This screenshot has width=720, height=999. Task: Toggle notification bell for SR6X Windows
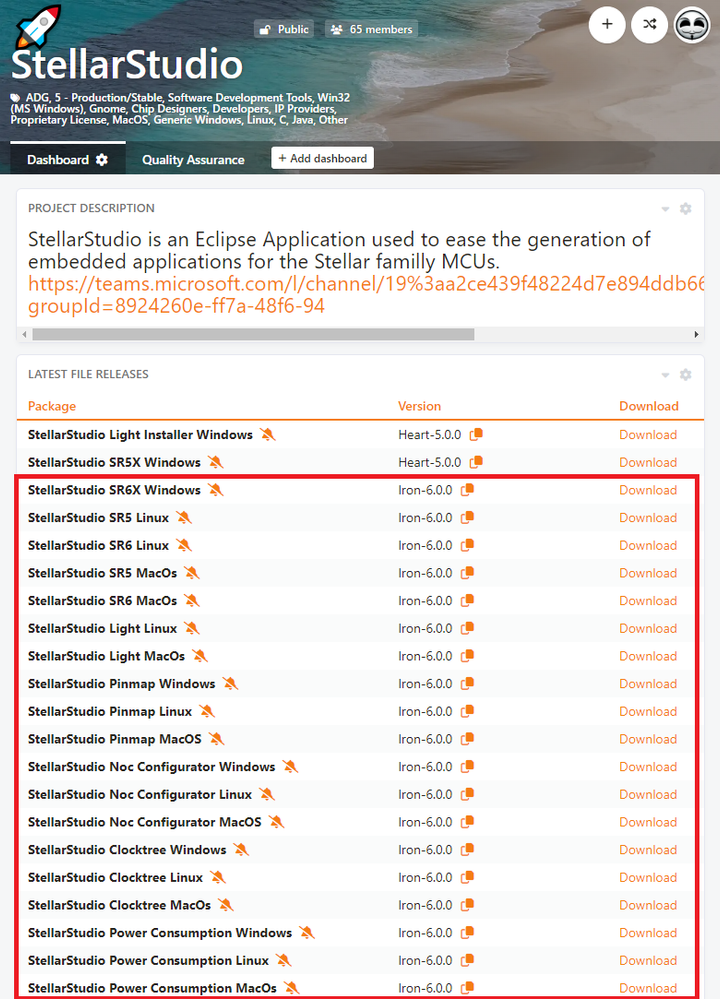coord(215,490)
